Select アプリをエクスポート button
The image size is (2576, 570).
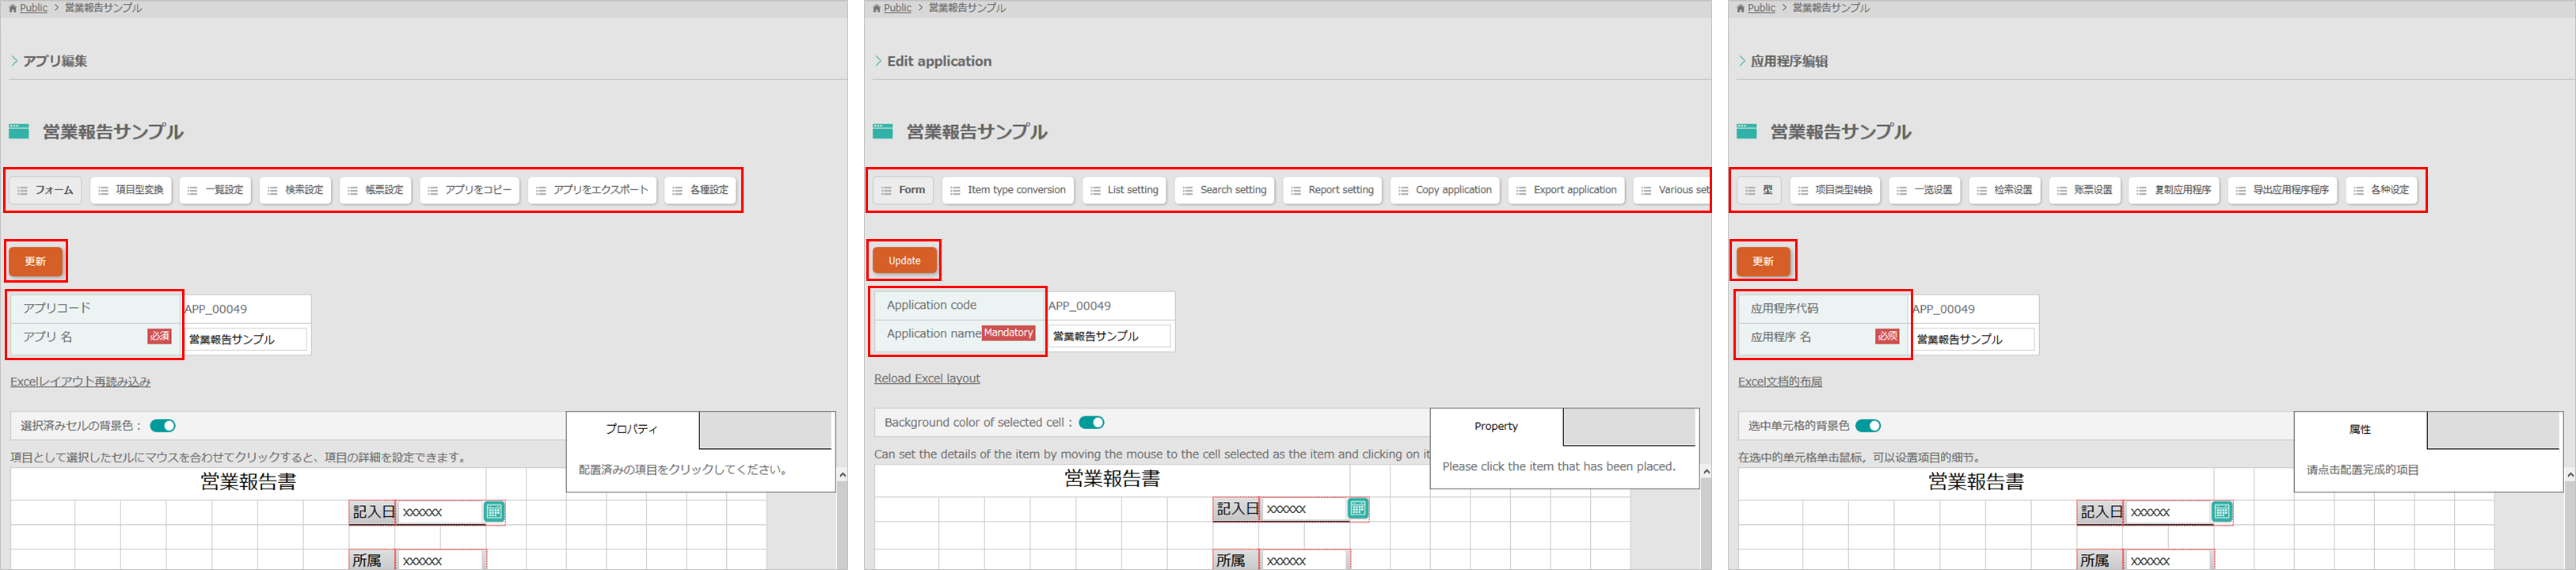(x=592, y=190)
